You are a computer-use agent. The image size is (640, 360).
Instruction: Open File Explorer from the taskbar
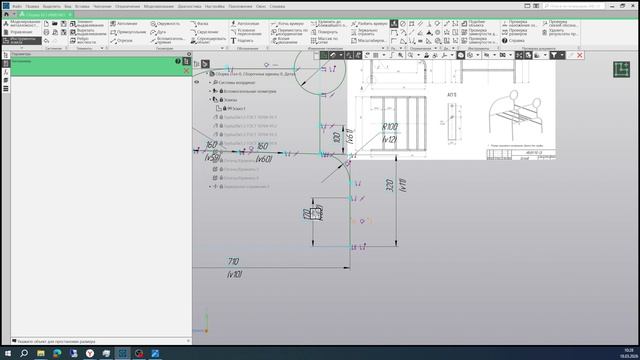pos(41,353)
